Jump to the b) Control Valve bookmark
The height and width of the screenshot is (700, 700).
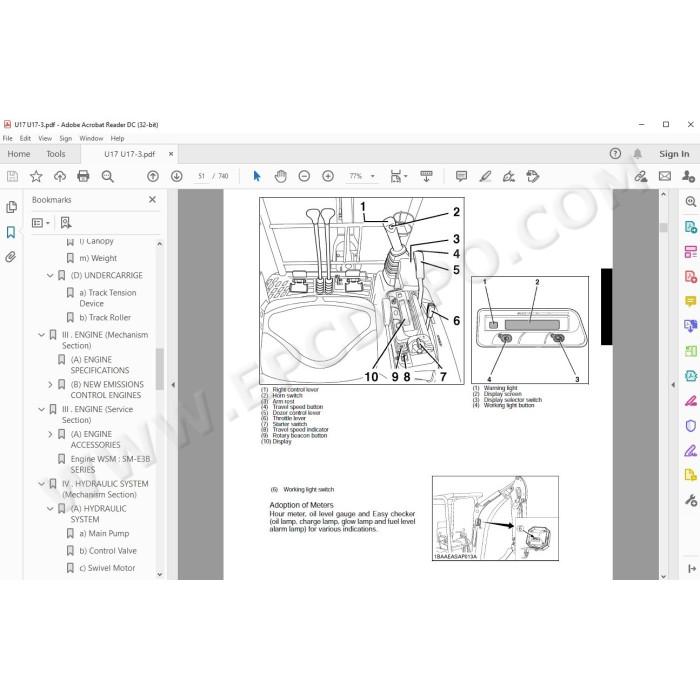click(108, 551)
